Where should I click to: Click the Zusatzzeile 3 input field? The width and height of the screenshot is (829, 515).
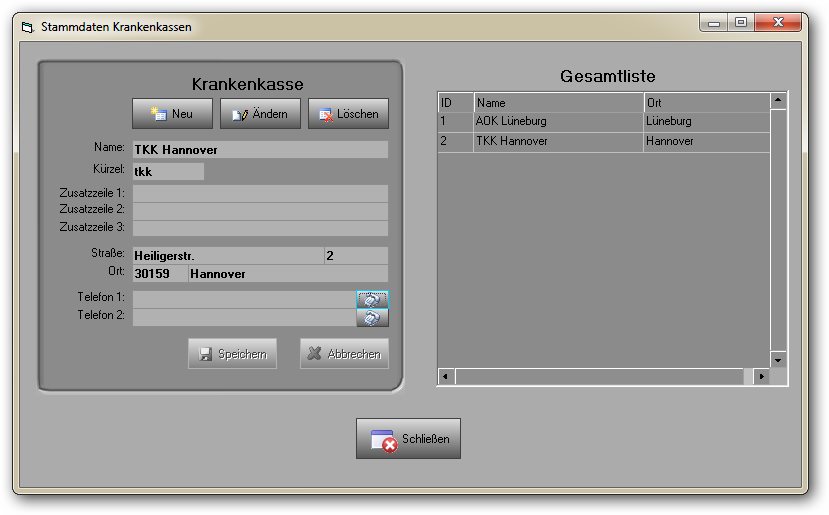pos(260,228)
